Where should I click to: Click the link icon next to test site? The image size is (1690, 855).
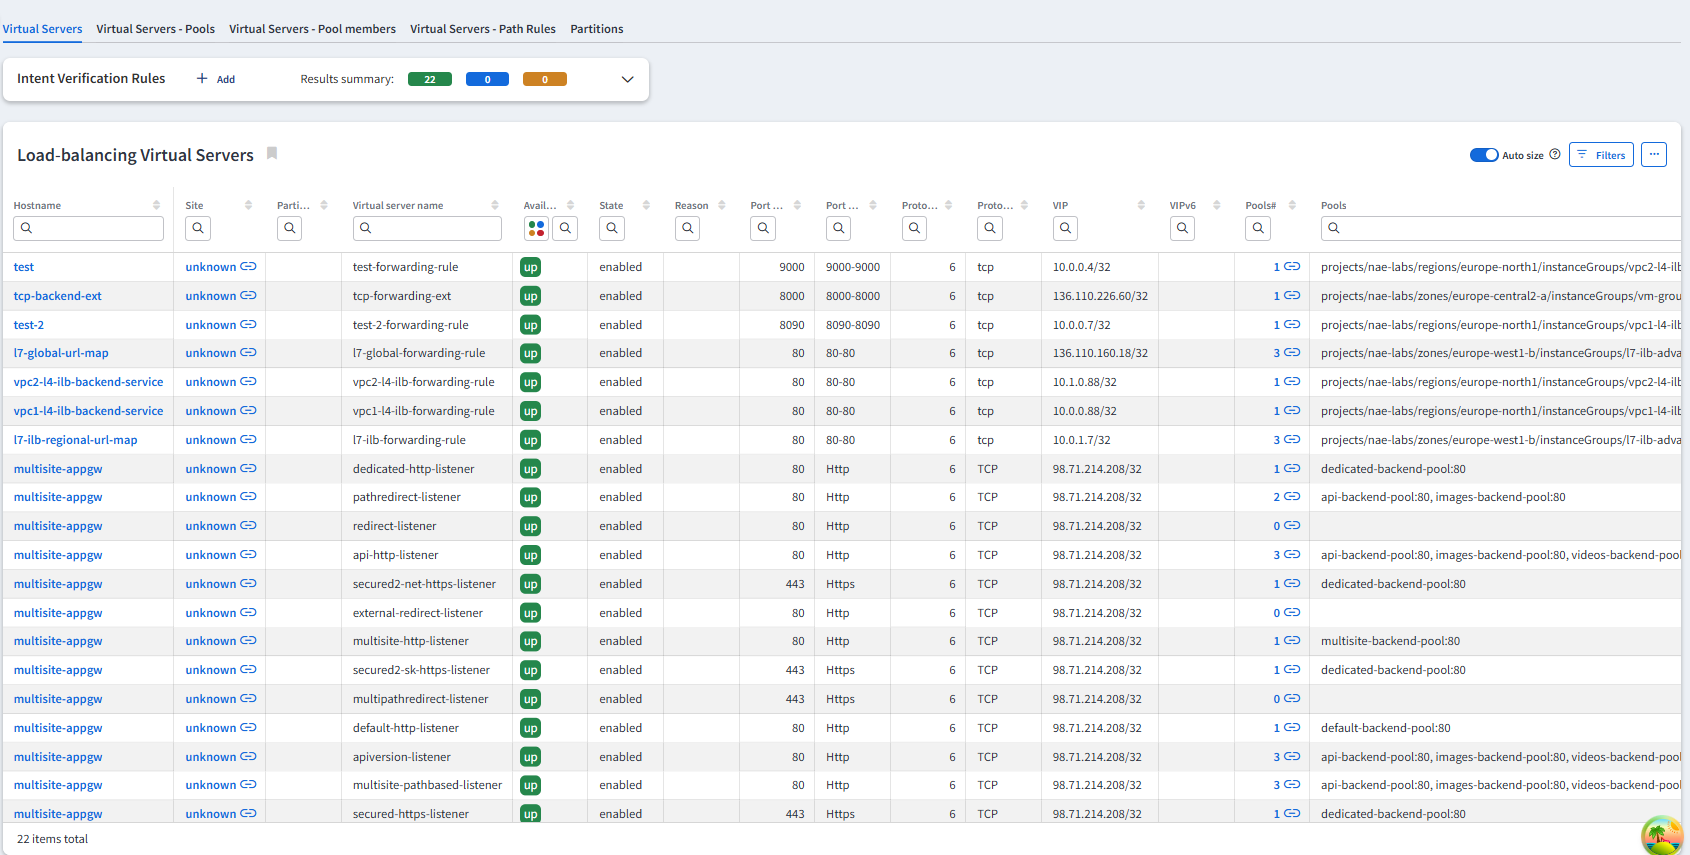pyautogui.click(x=249, y=267)
